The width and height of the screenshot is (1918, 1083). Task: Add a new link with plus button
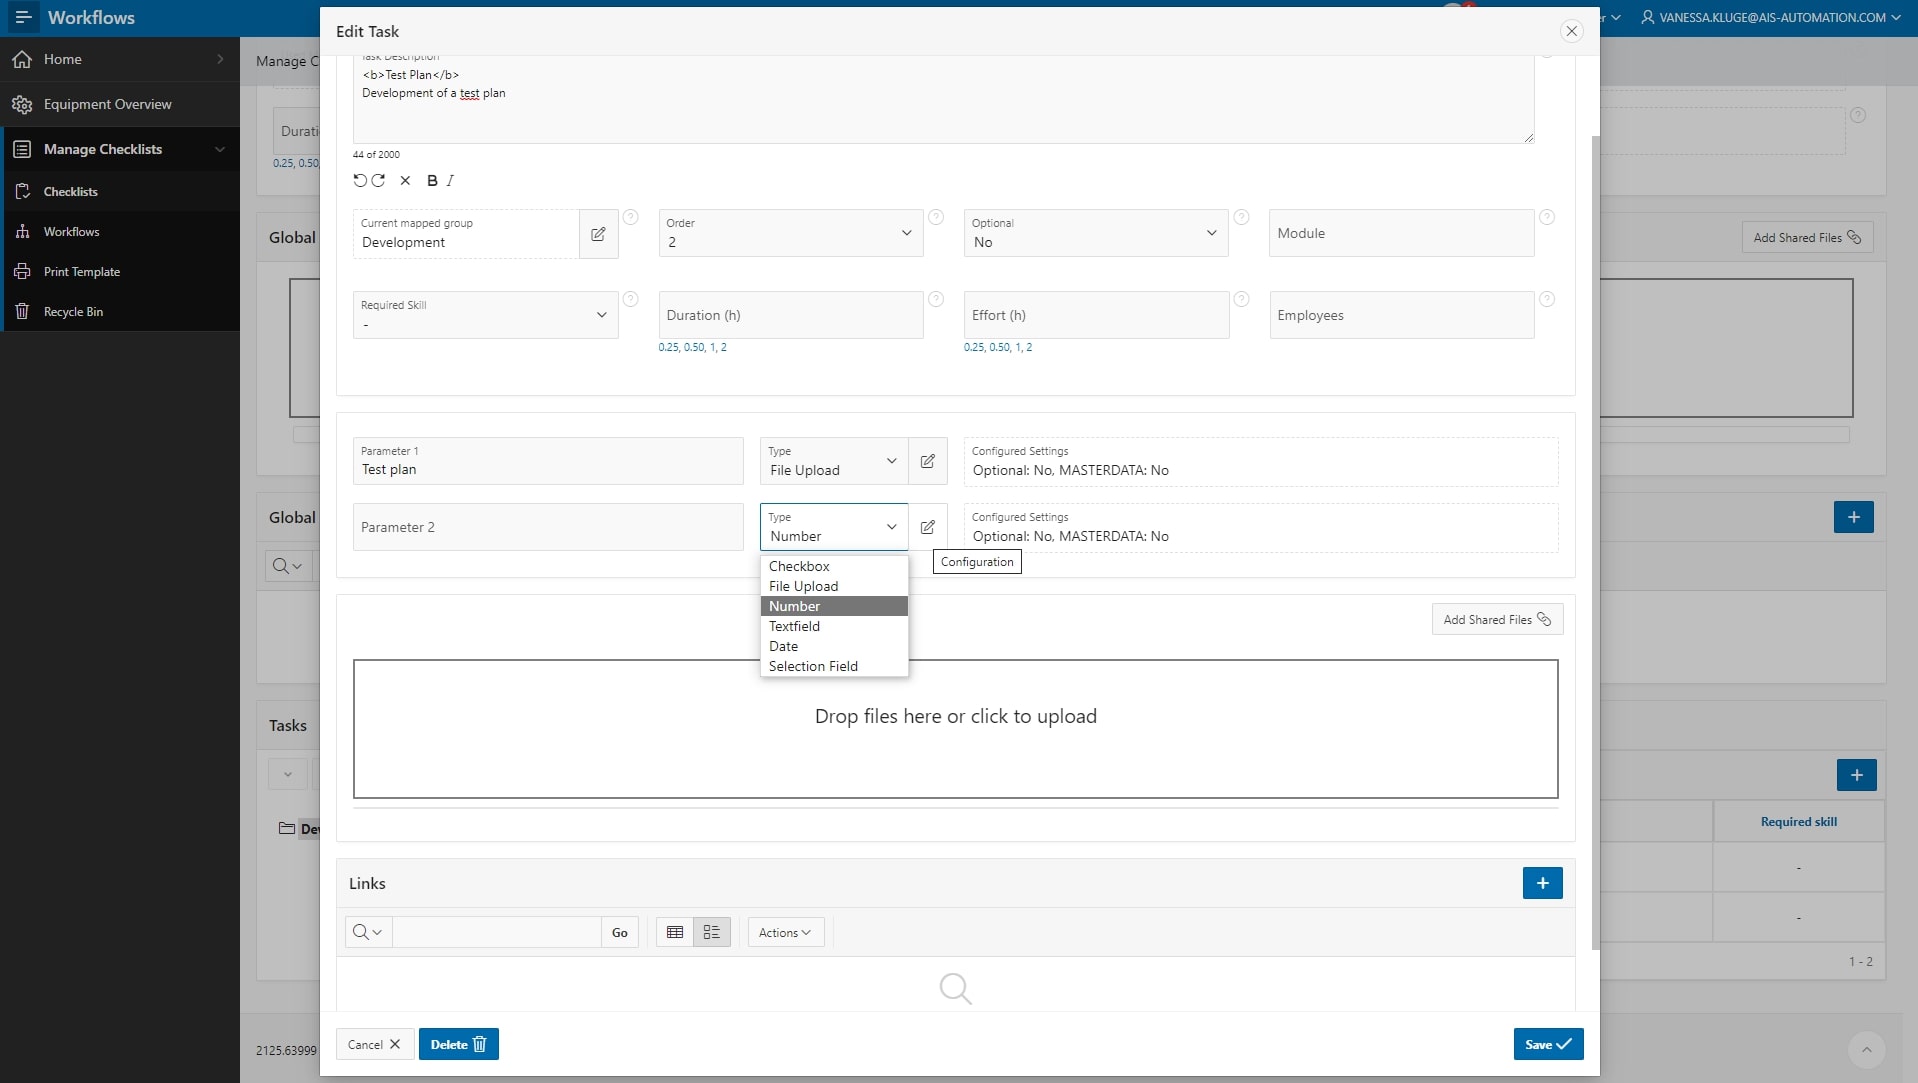1542,883
